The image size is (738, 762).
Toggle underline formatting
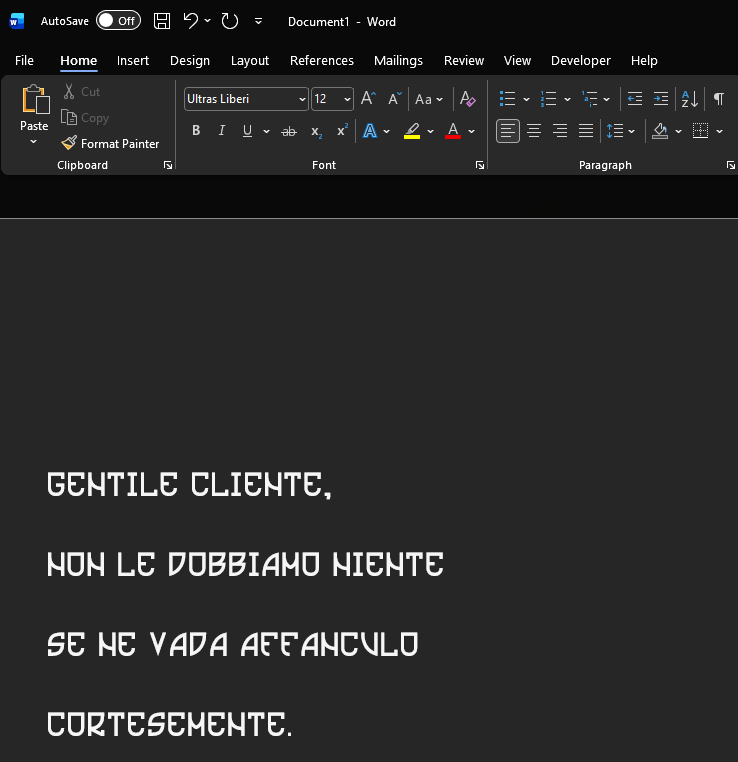247,130
